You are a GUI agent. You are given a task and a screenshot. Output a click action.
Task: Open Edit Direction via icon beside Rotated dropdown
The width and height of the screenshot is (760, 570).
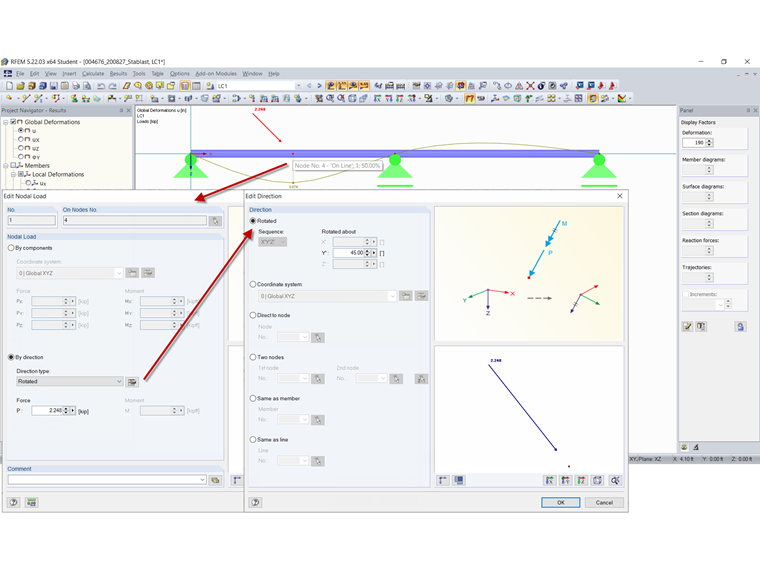[132, 382]
